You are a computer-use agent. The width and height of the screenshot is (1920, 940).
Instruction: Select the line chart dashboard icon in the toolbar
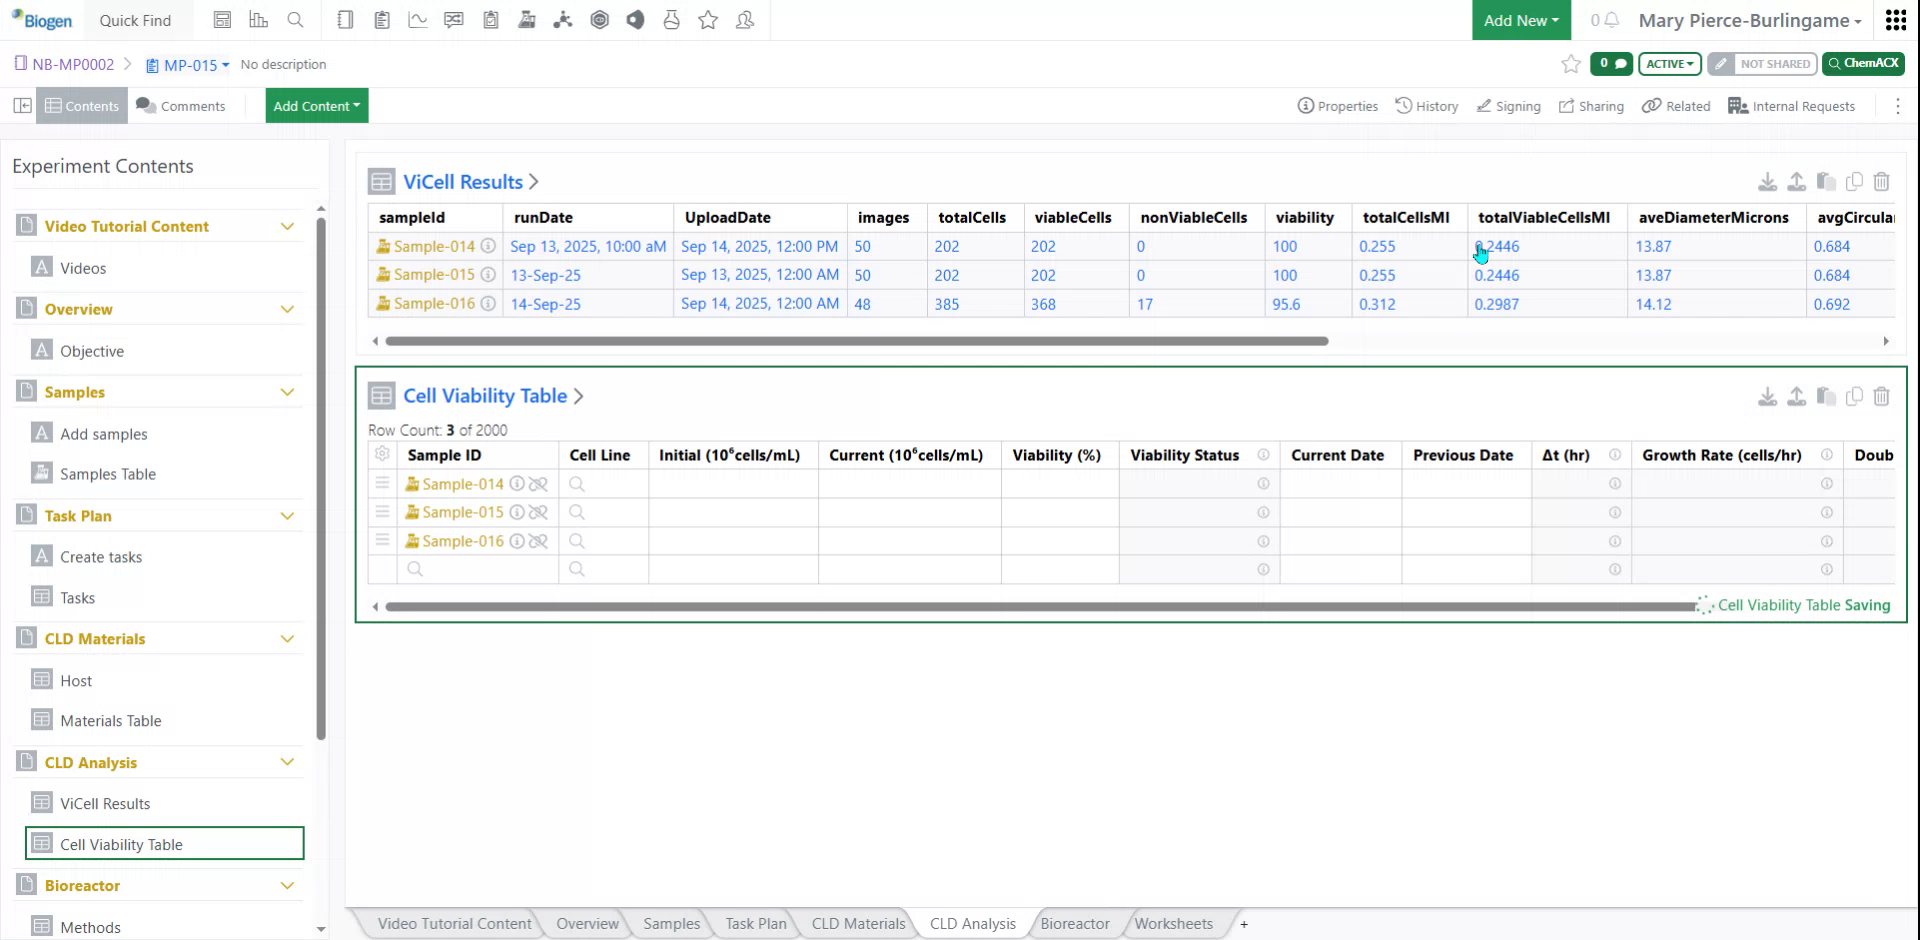click(417, 20)
